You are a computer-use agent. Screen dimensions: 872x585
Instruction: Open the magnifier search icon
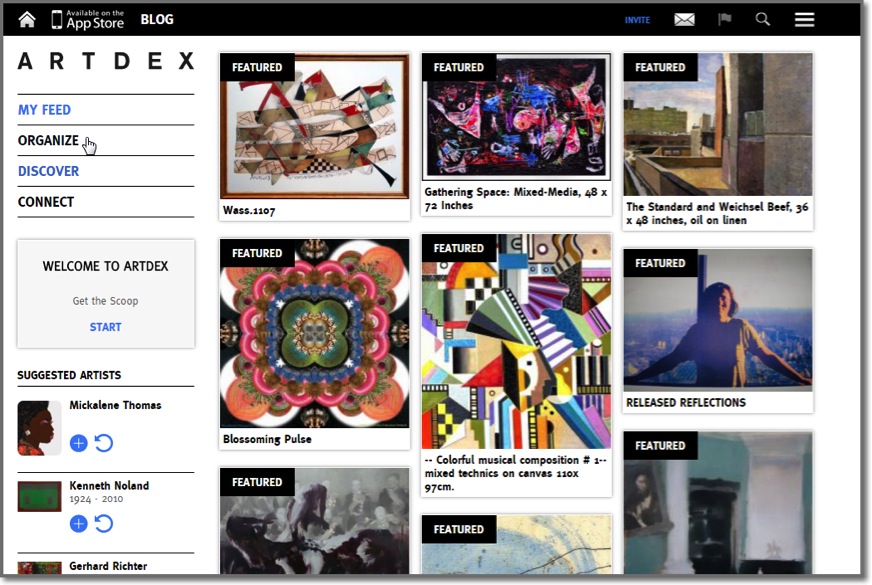(762, 19)
